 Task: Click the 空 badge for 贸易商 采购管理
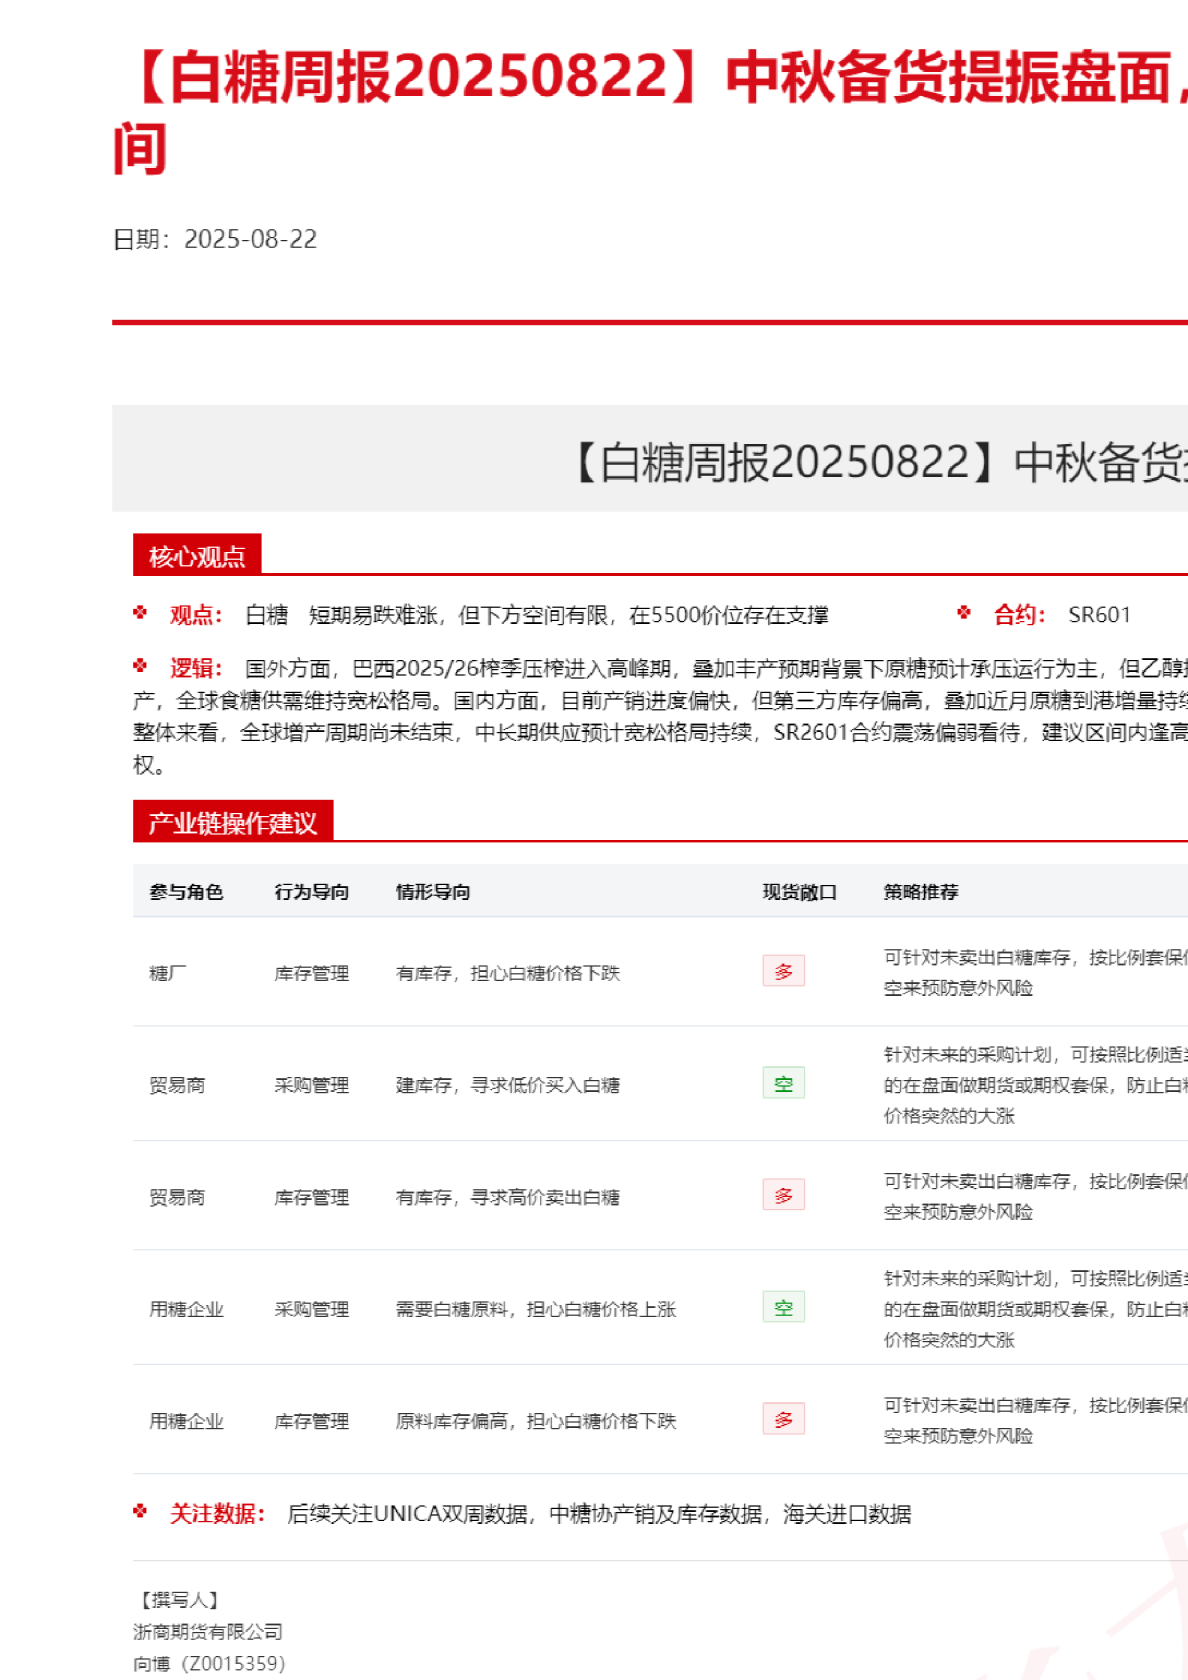(783, 1084)
